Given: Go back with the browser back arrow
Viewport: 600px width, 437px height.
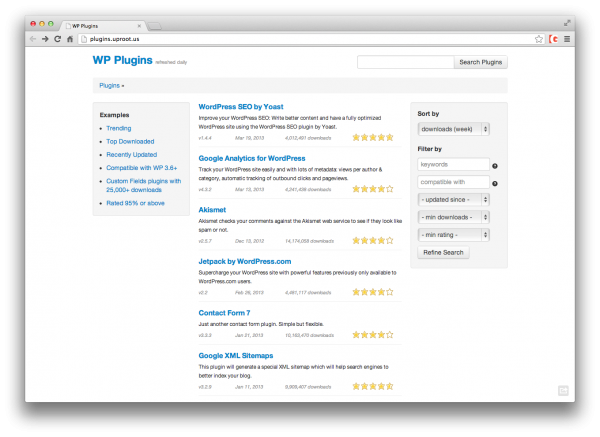Looking at the screenshot, I should coord(33,39).
